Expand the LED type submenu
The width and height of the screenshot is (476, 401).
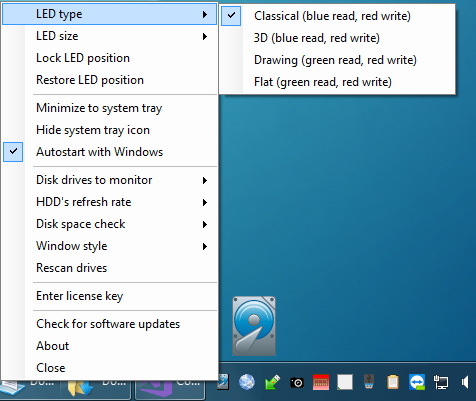click(109, 14)
